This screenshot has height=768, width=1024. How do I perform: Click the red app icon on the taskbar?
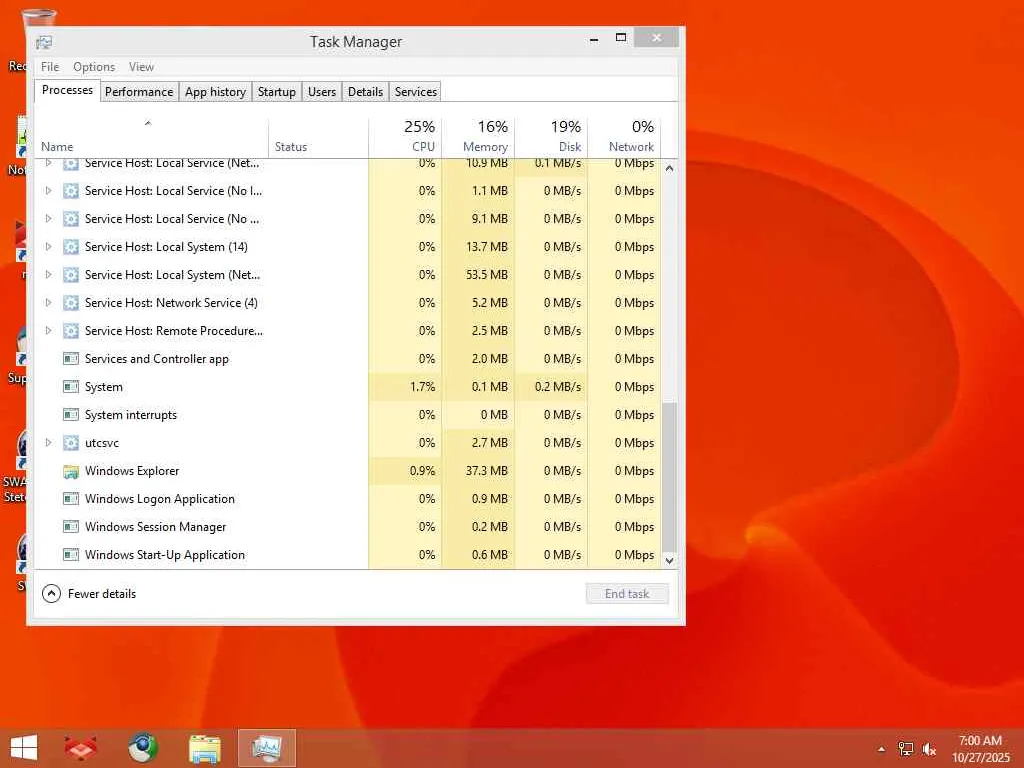(81, 748)
